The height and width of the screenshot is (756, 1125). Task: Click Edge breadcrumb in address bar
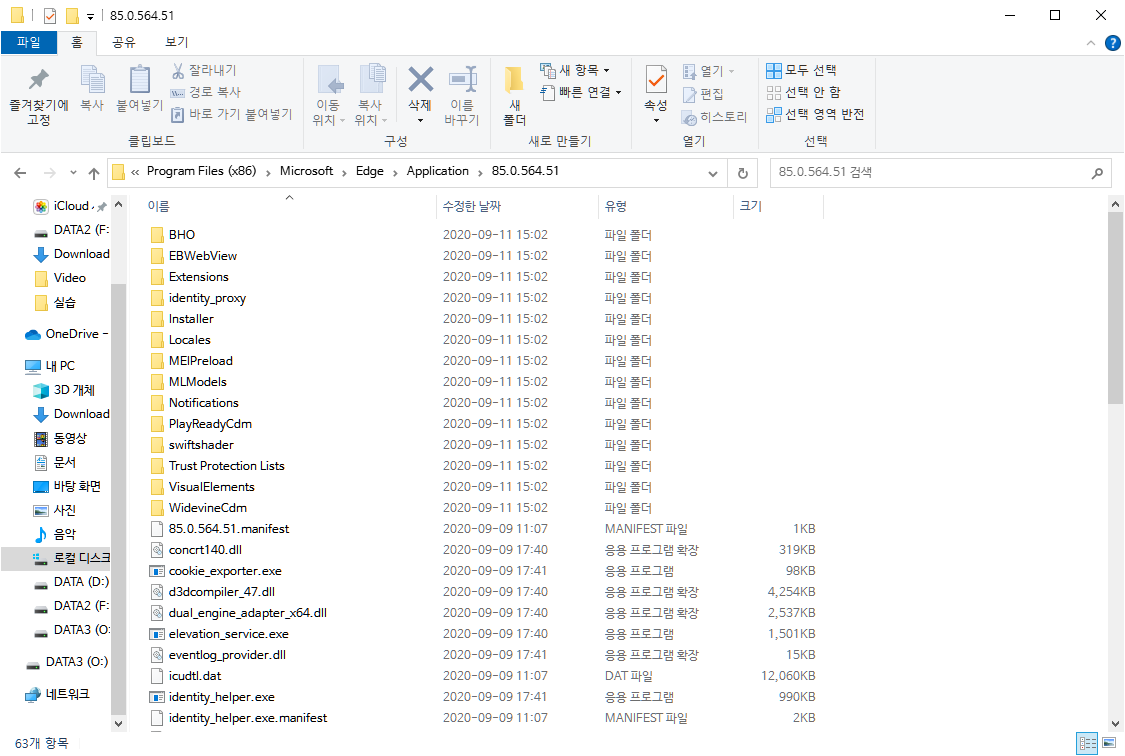(369, 171)
